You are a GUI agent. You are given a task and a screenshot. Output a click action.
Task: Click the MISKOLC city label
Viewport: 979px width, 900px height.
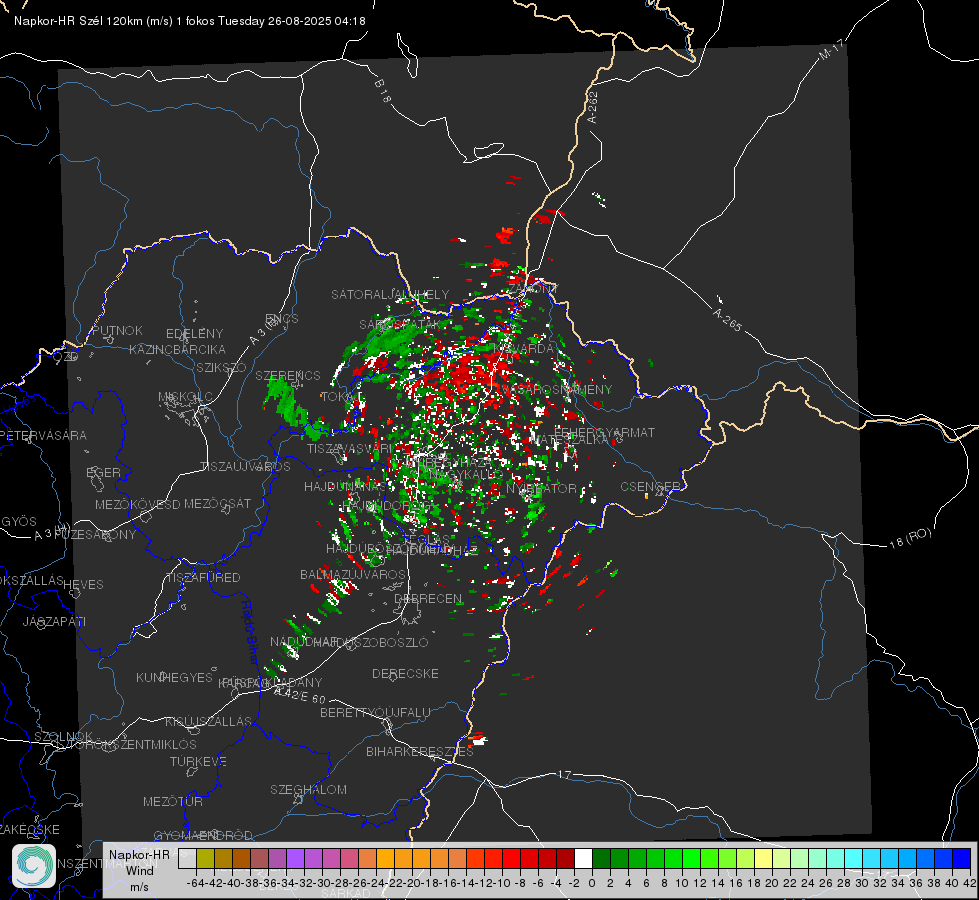[185, 397]
